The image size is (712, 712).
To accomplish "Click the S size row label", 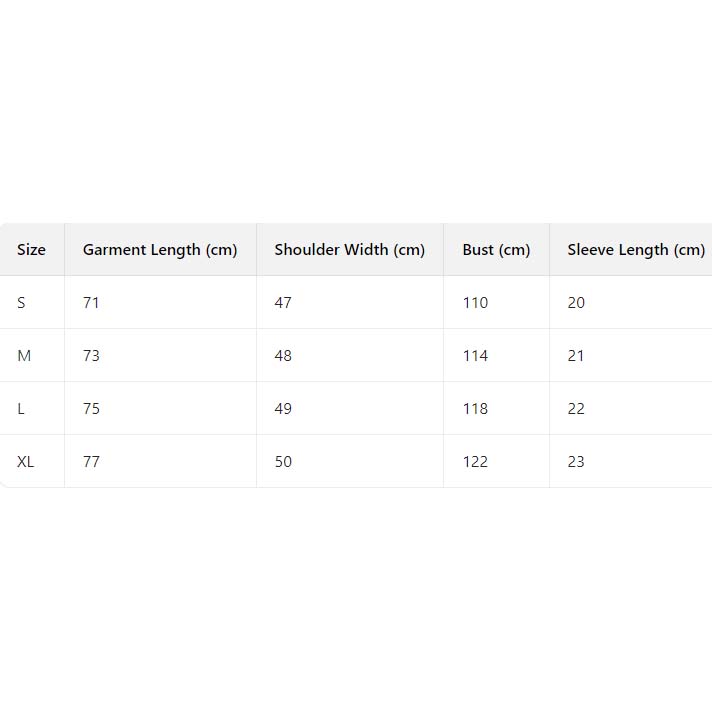I will (22, 303).
